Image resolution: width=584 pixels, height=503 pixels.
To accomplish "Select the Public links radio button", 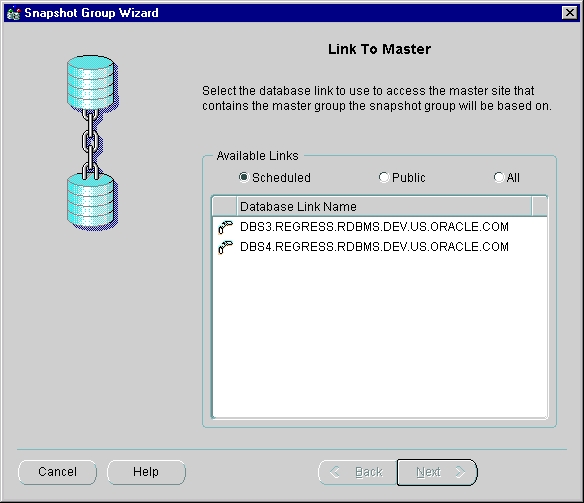I will (x=384, y=177).
